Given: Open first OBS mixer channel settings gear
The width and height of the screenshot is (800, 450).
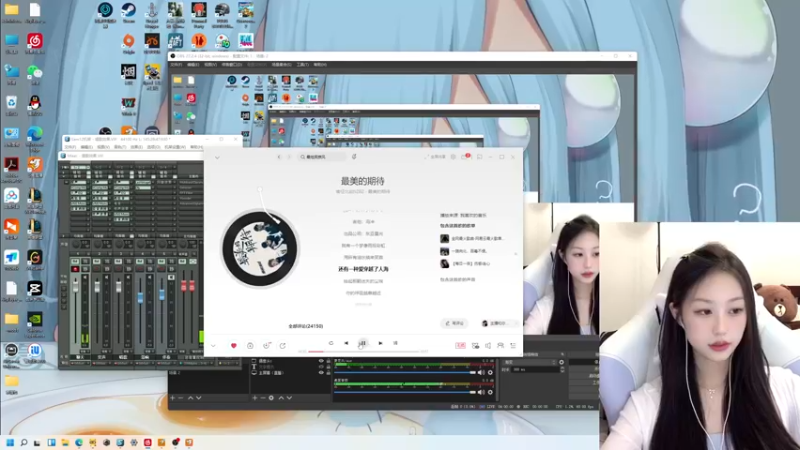Looking at the screenshot, I should [490, 372].
